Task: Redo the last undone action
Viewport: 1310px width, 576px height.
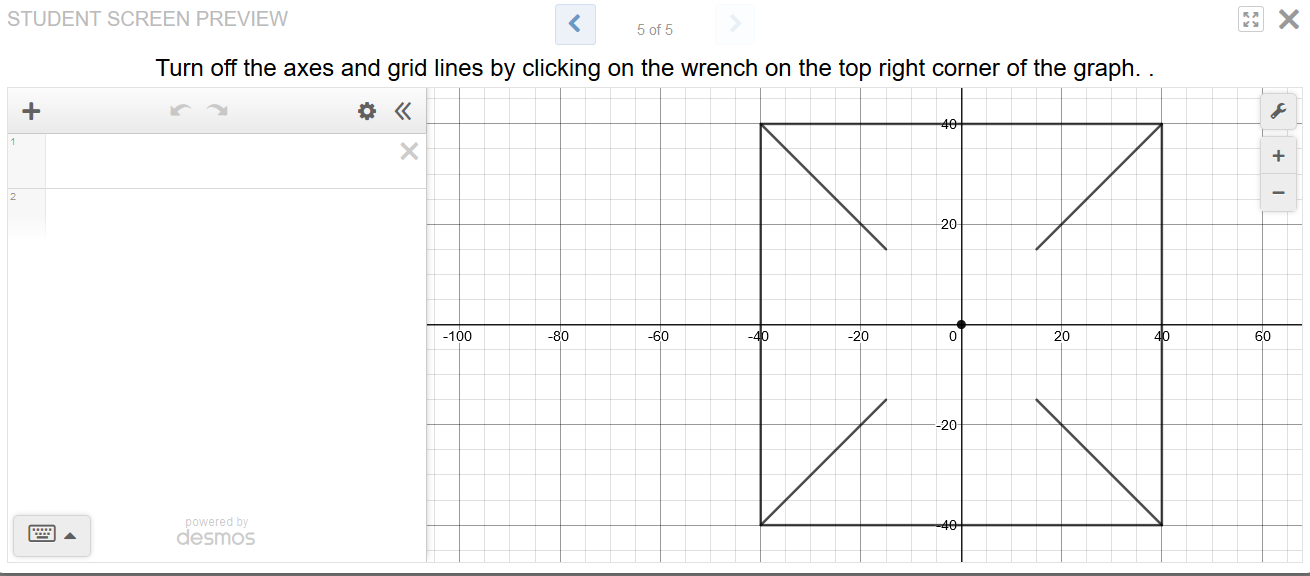Action: click(x=217, y=111)
